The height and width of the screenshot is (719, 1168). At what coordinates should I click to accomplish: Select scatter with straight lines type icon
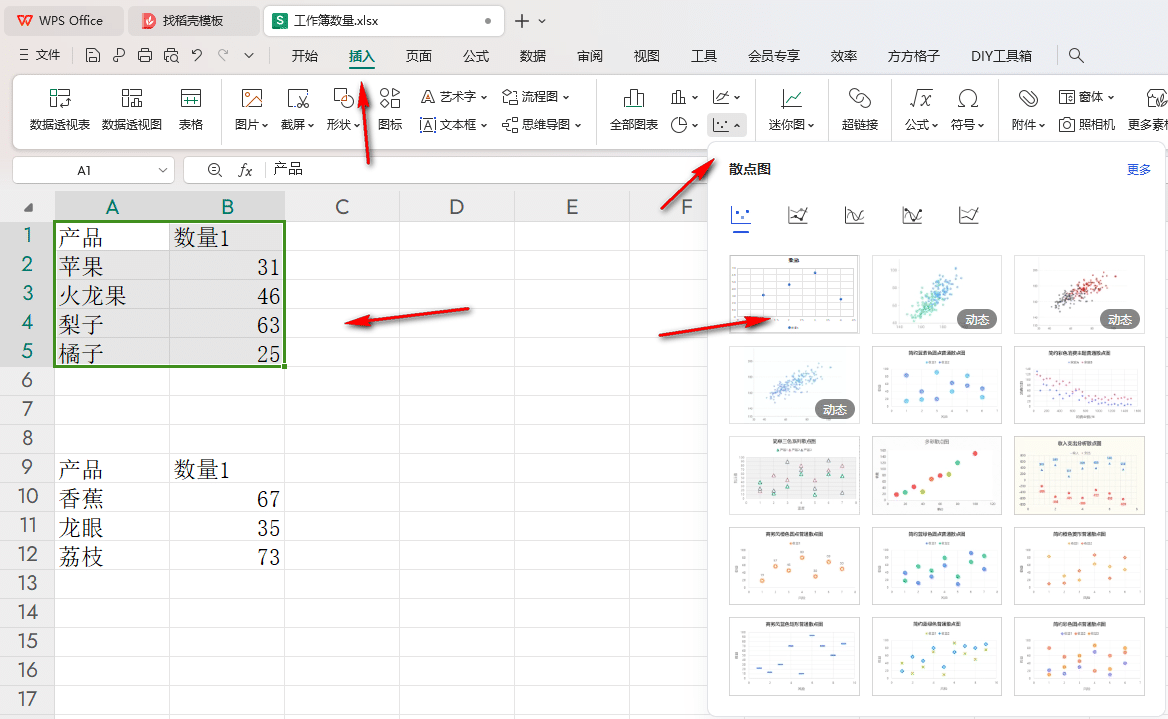point(968,215)
